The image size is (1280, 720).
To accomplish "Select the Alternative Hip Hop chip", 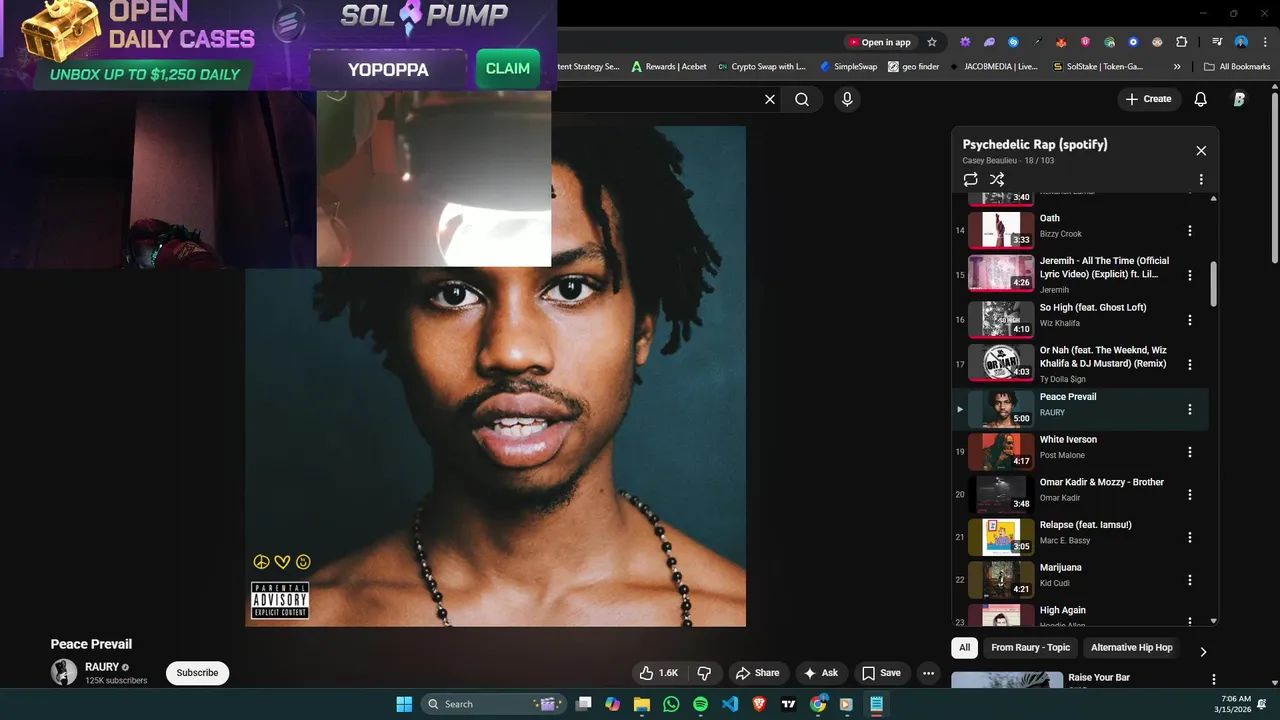I will (x=1131, y=648).
